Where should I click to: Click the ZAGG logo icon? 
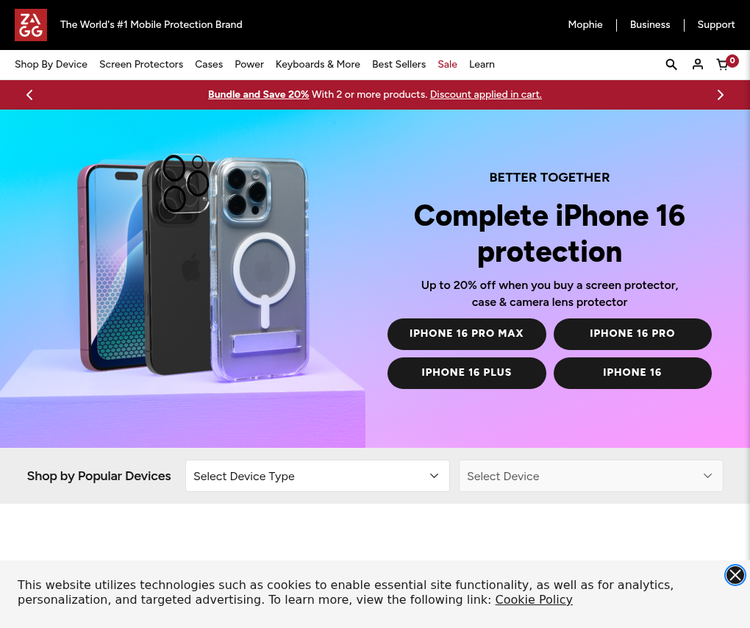[x=30, y=25]
